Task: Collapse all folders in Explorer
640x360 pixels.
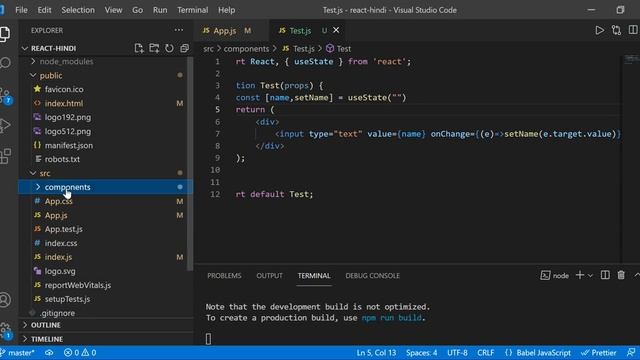Action: click(x=184, y=48)
